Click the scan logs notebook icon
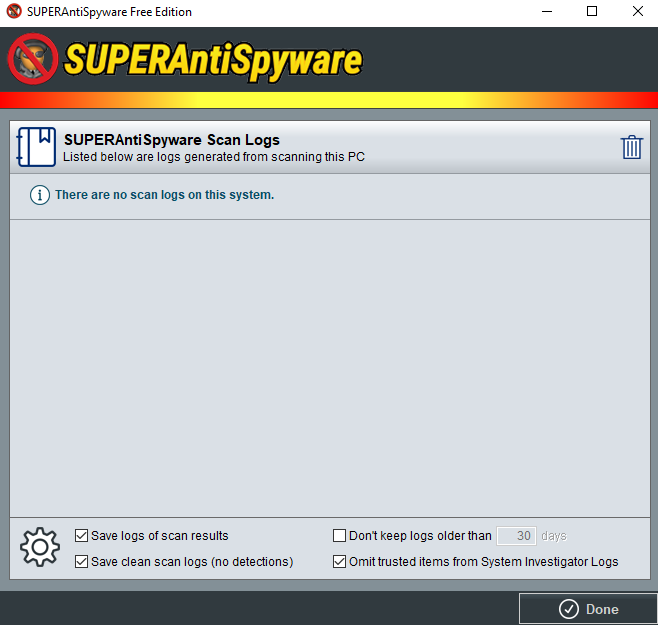 coord(36,147)
